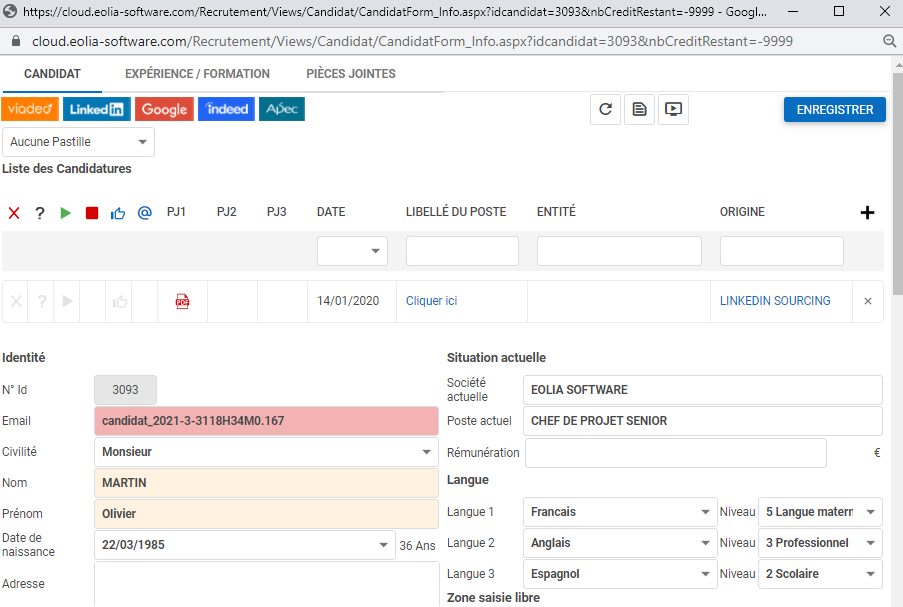Add a new candidature with plus icon
Screen dimensions: 903x607
tap(867, 212)
